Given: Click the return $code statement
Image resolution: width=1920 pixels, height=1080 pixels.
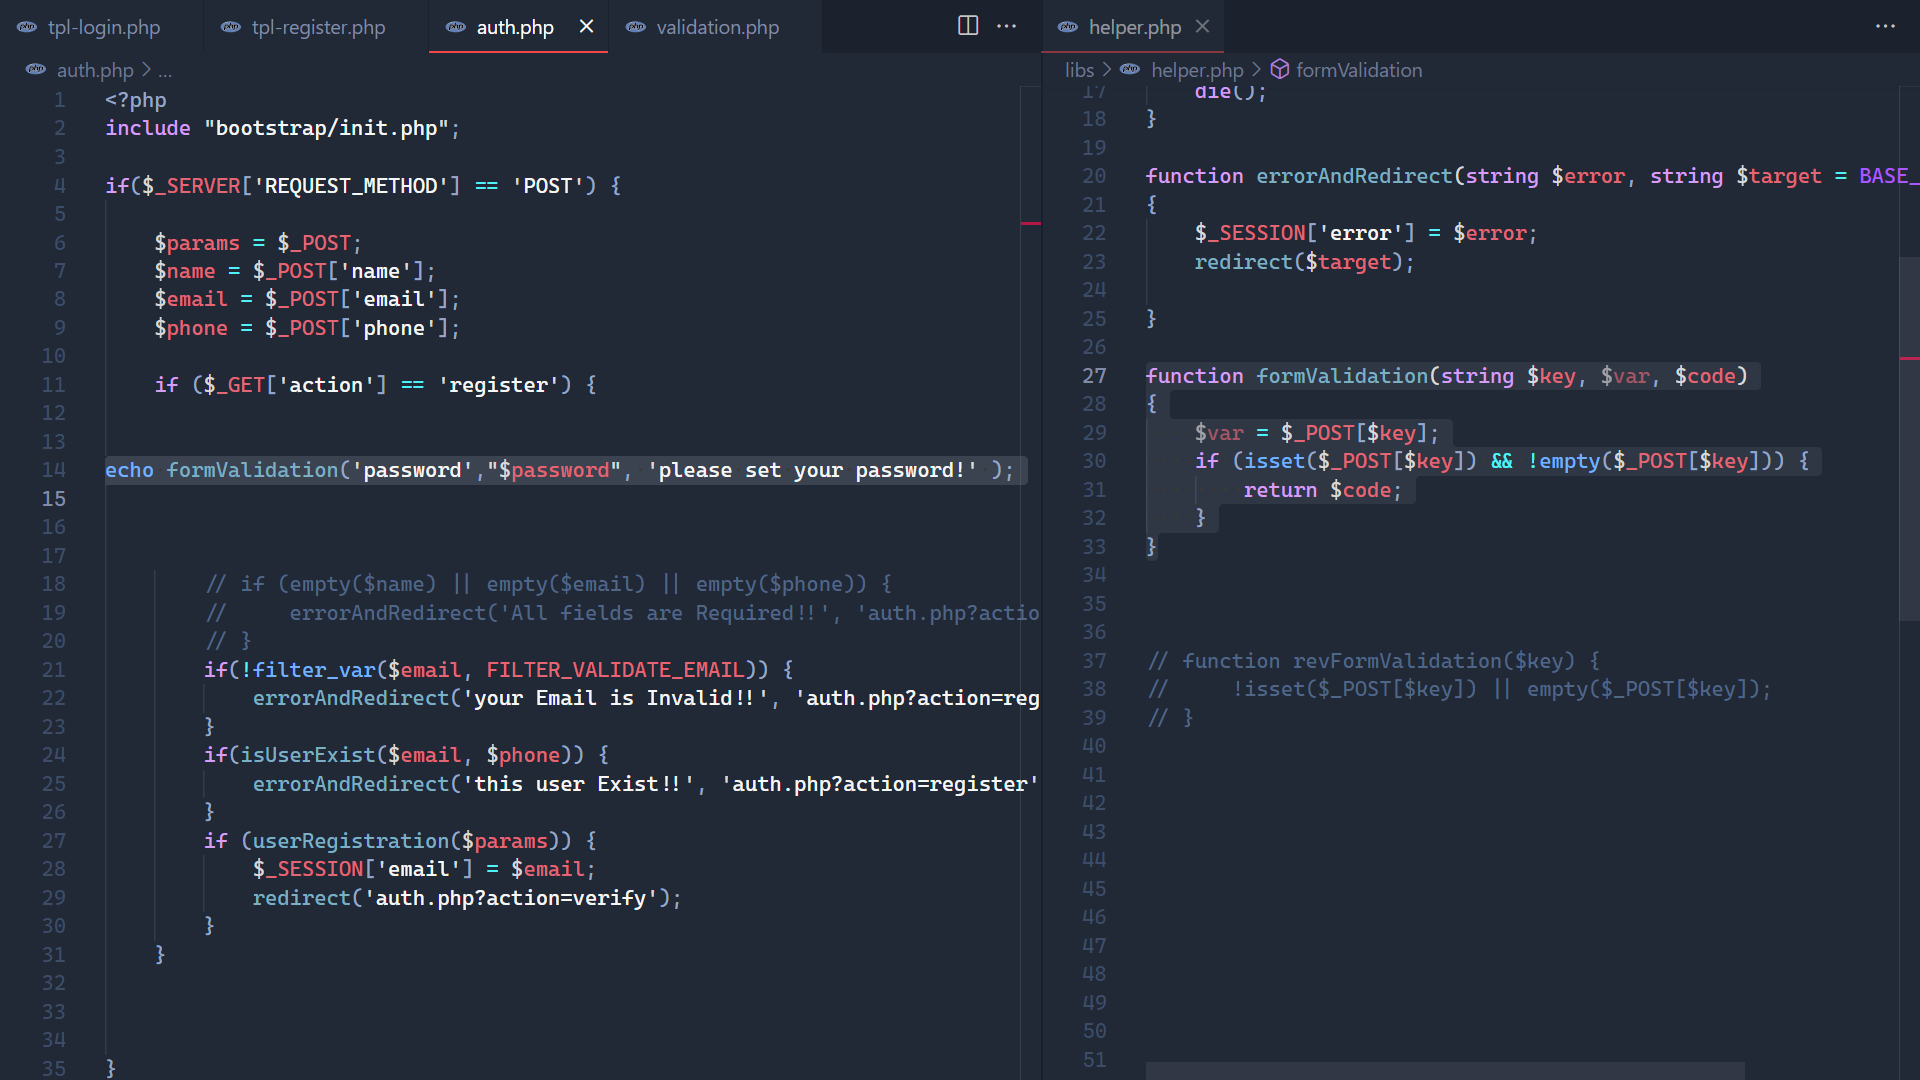Looking at the screenshot, I should (1322, 491).
